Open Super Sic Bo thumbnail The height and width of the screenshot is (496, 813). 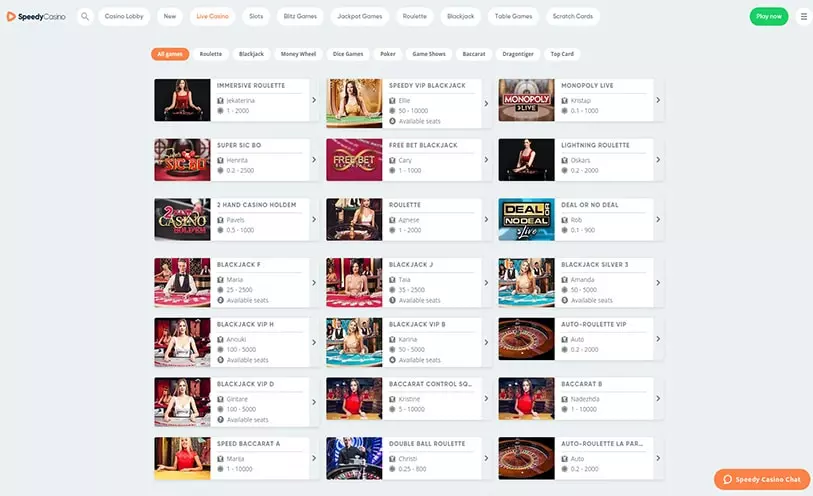[182, 160]
